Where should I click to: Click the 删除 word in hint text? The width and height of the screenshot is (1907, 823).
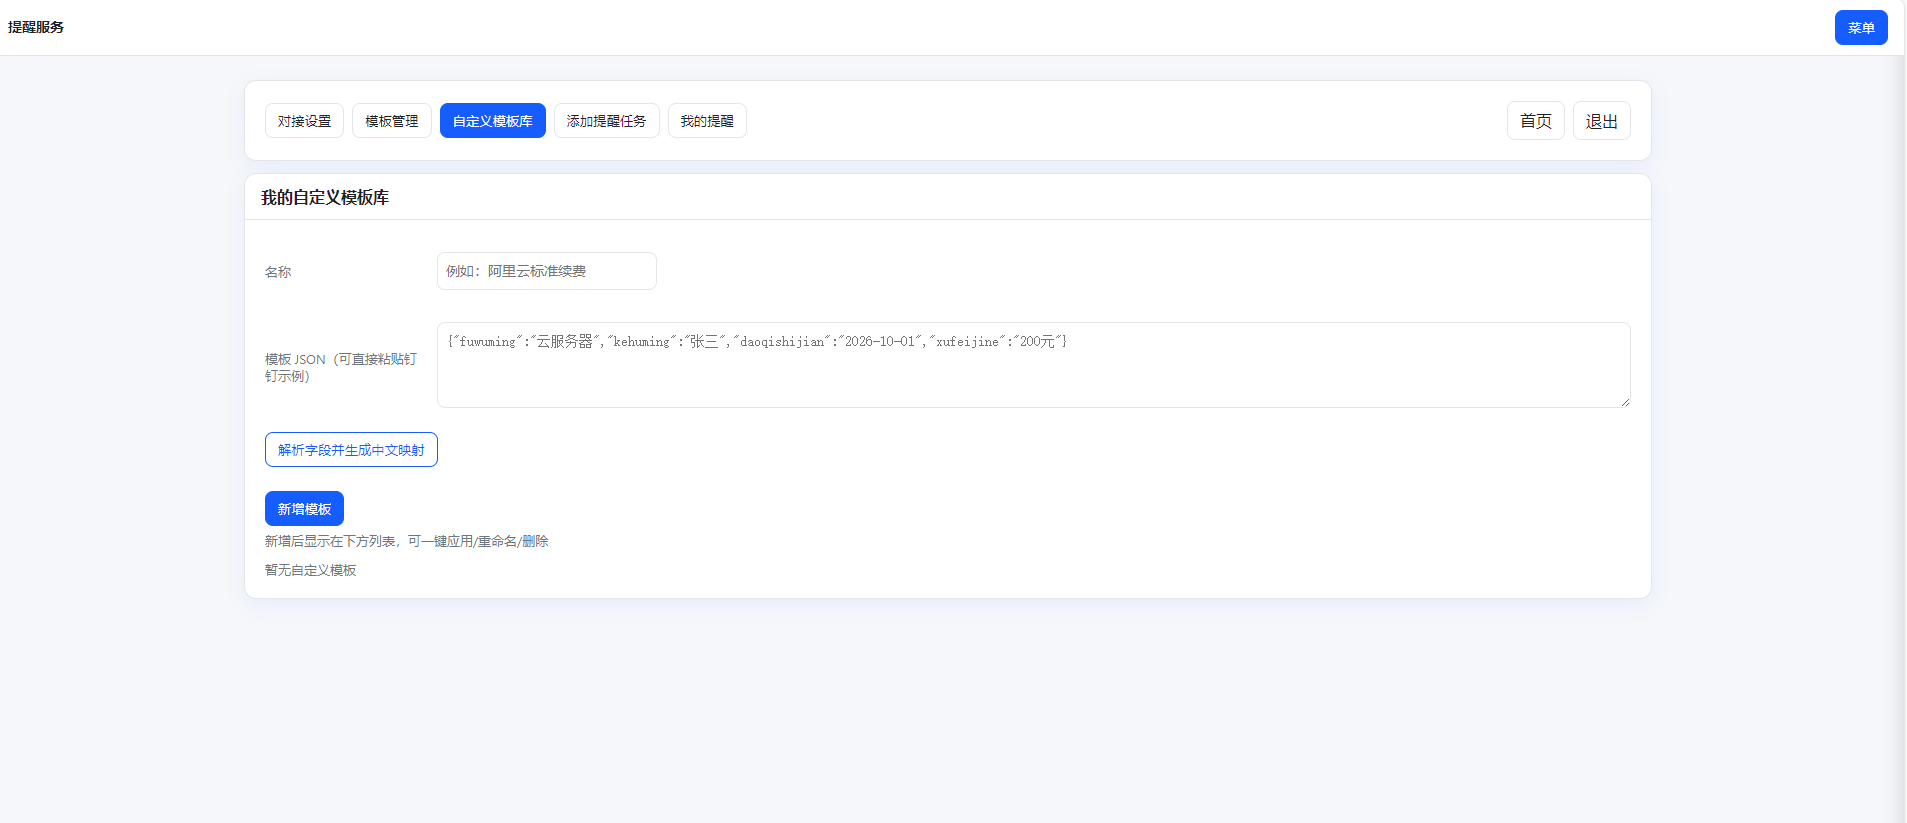[535, 541]
